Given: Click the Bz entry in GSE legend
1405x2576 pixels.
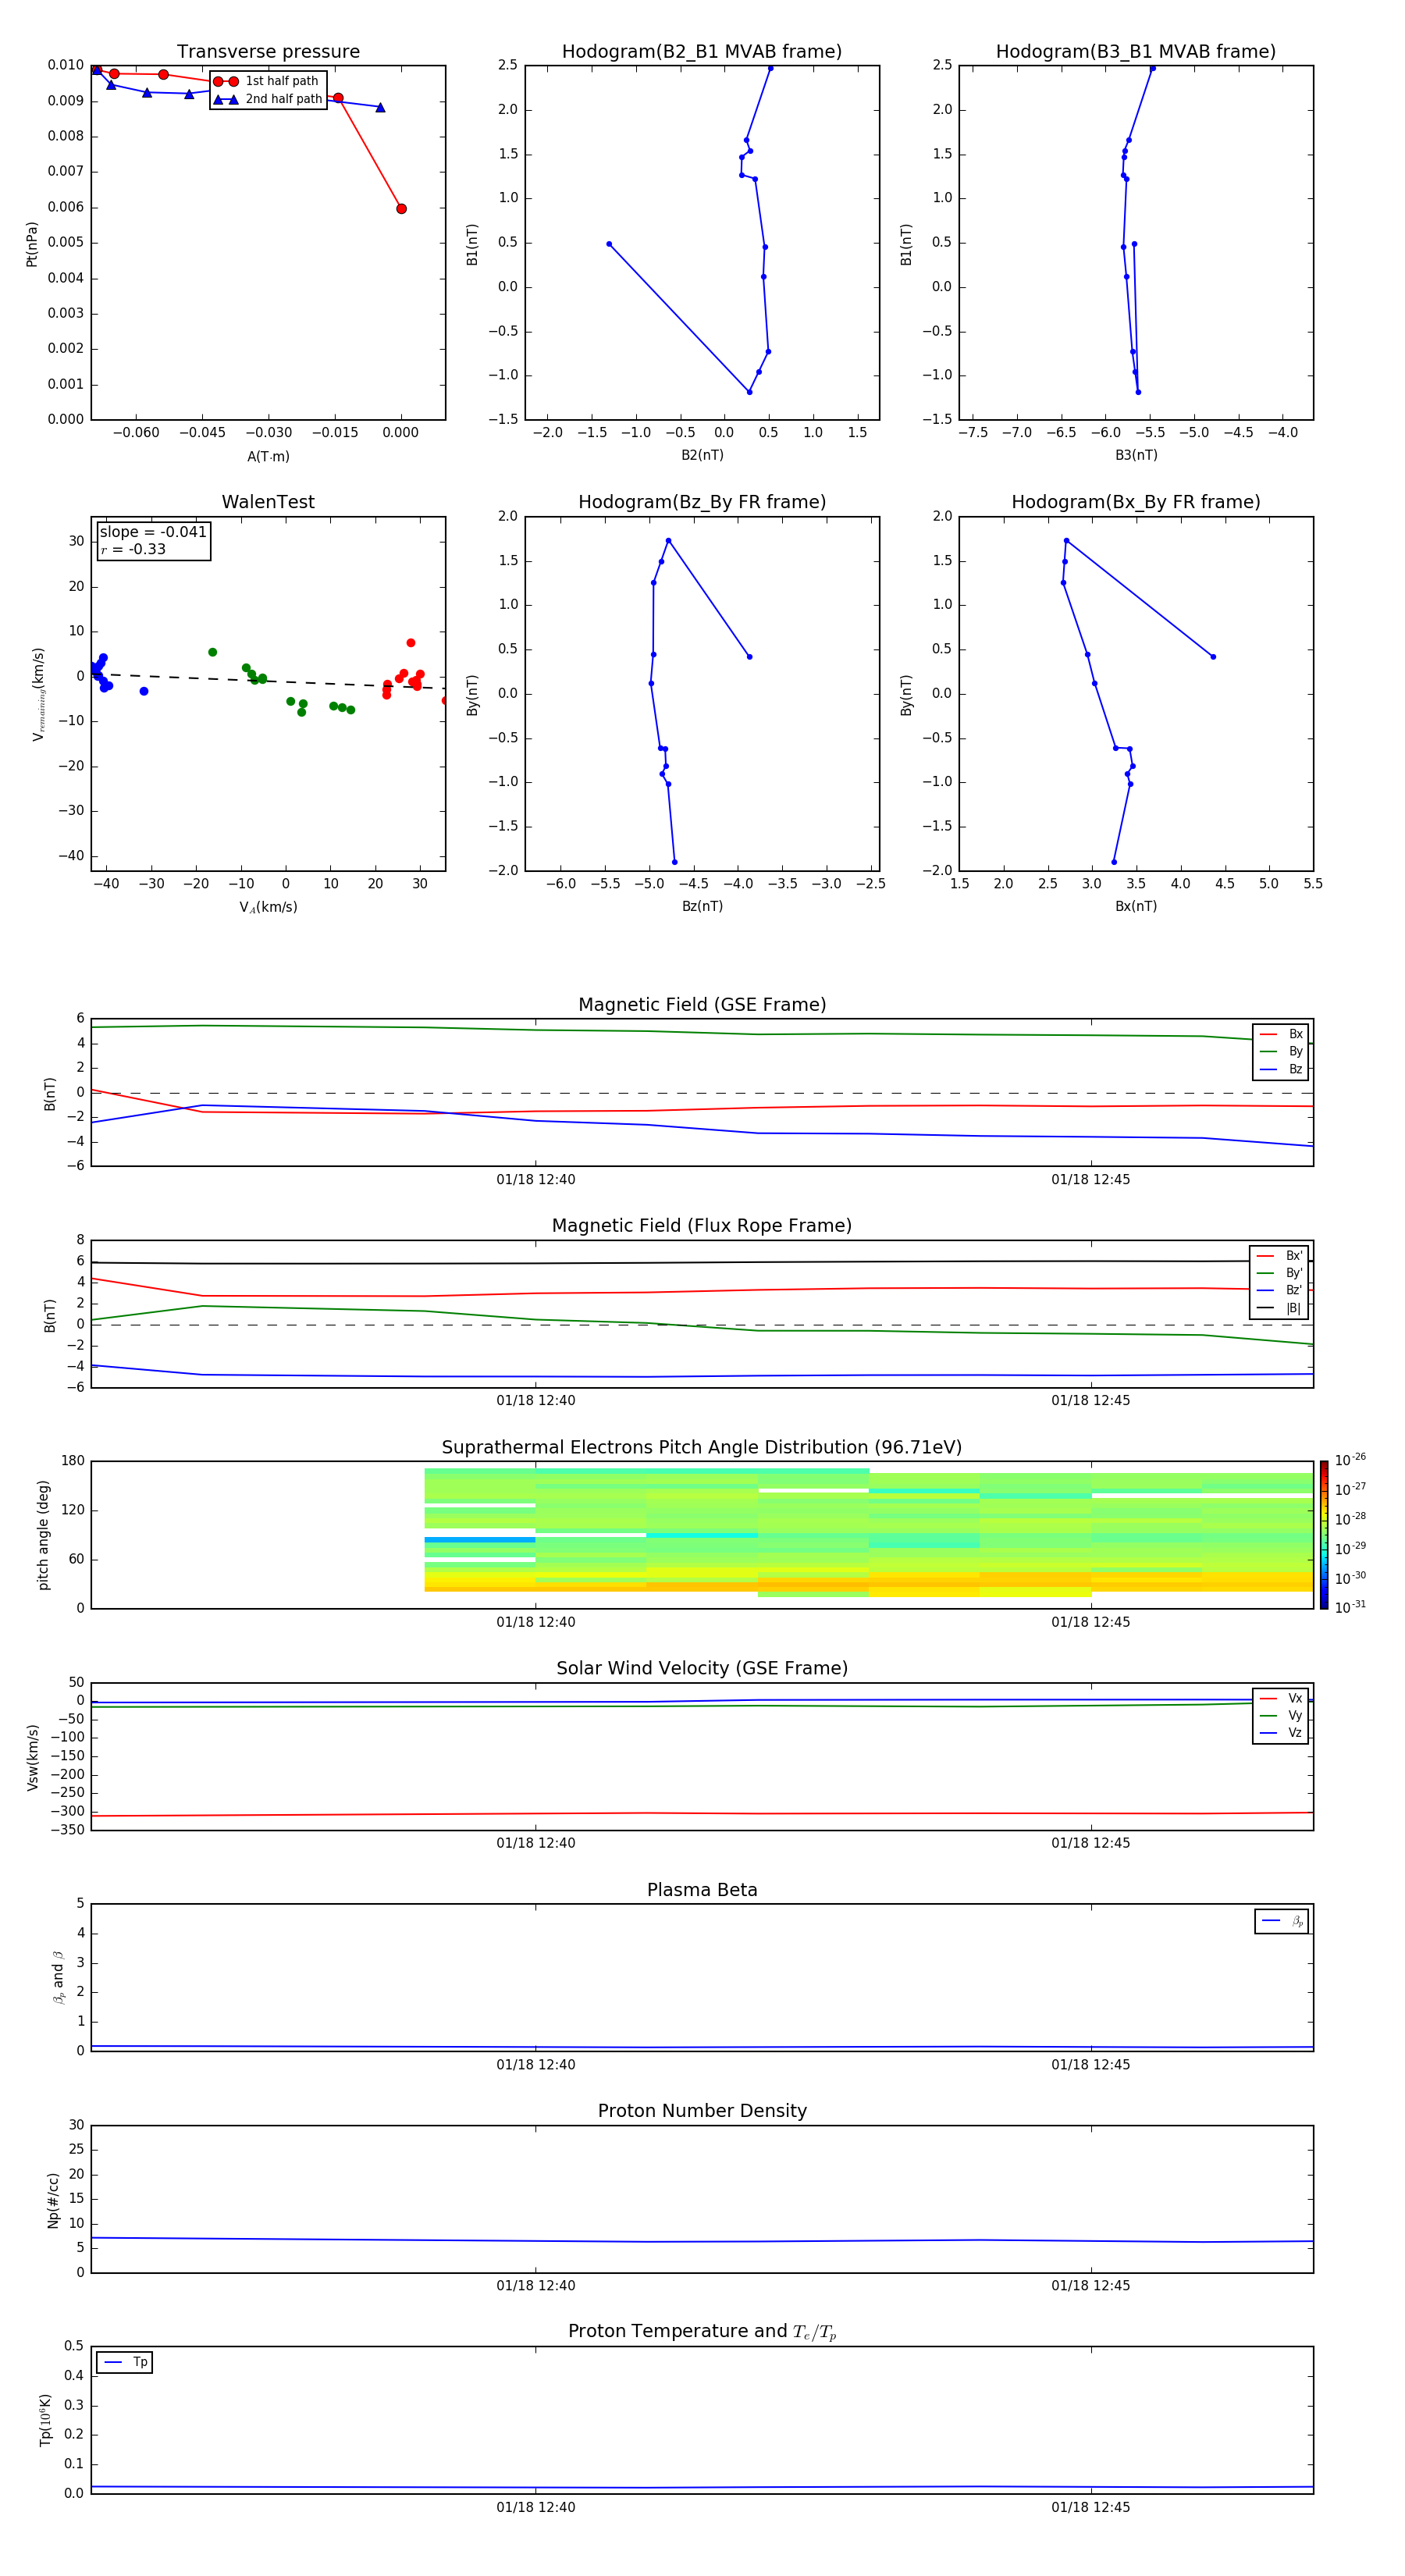Looking at the screenshot, I should point(1281,1069).
